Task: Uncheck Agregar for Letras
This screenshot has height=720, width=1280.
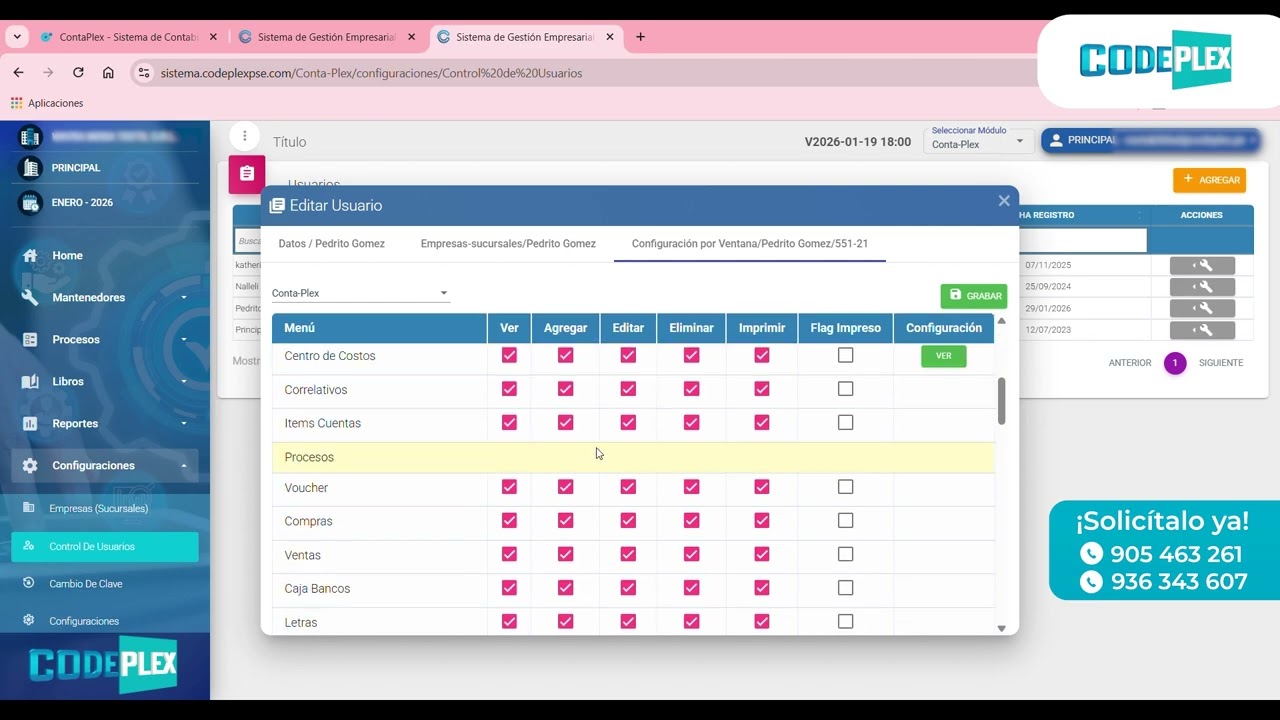Action: pos(565,622)
